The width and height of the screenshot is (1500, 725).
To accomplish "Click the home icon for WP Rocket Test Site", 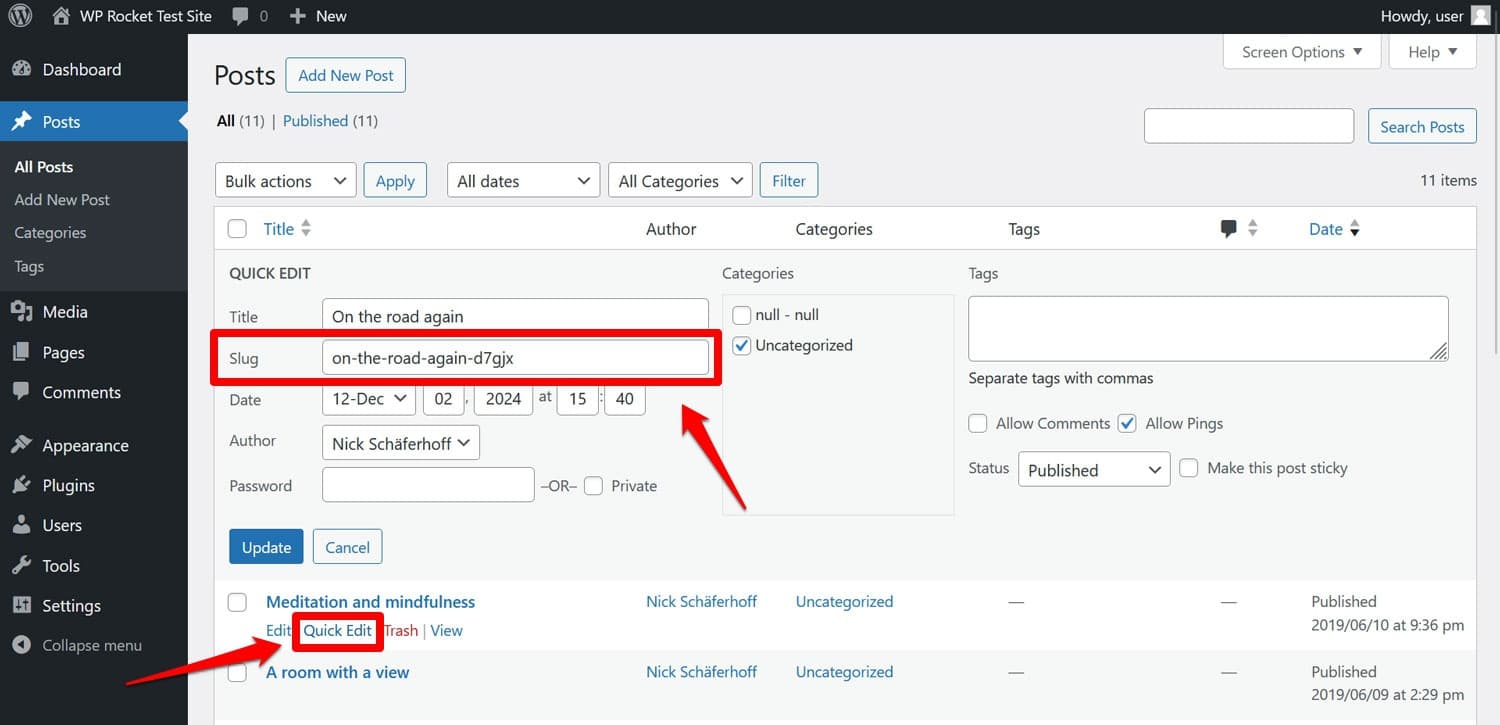I will [62, 16].
